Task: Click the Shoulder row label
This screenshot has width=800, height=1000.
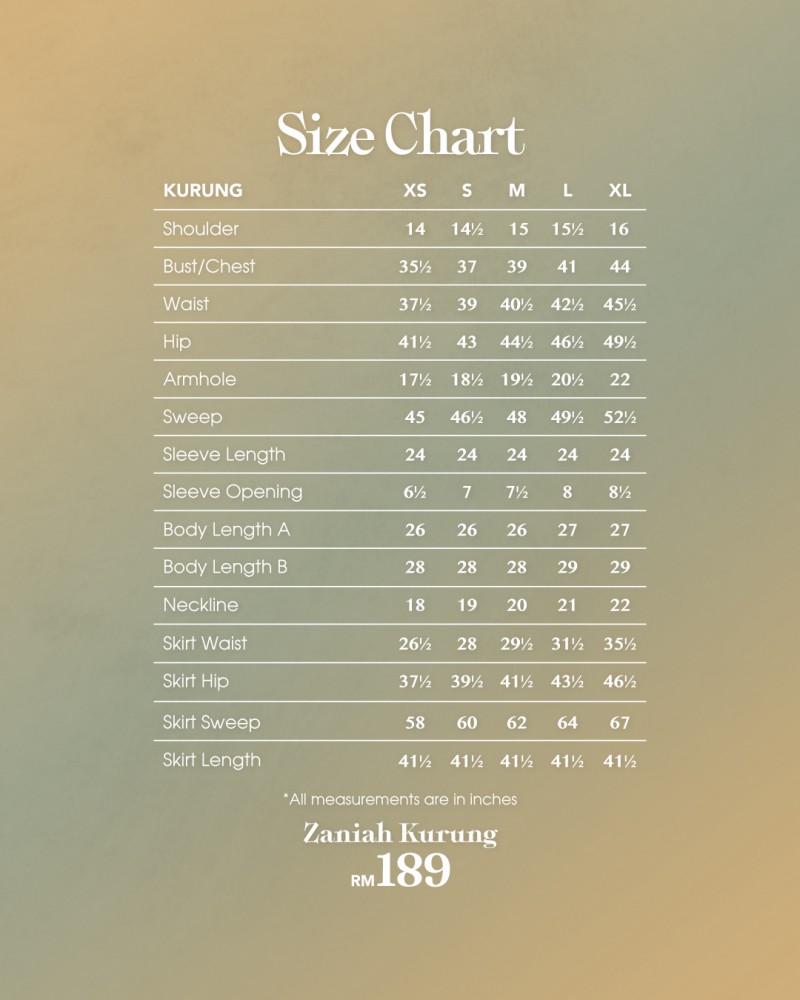Action: [x=200, y=228]
